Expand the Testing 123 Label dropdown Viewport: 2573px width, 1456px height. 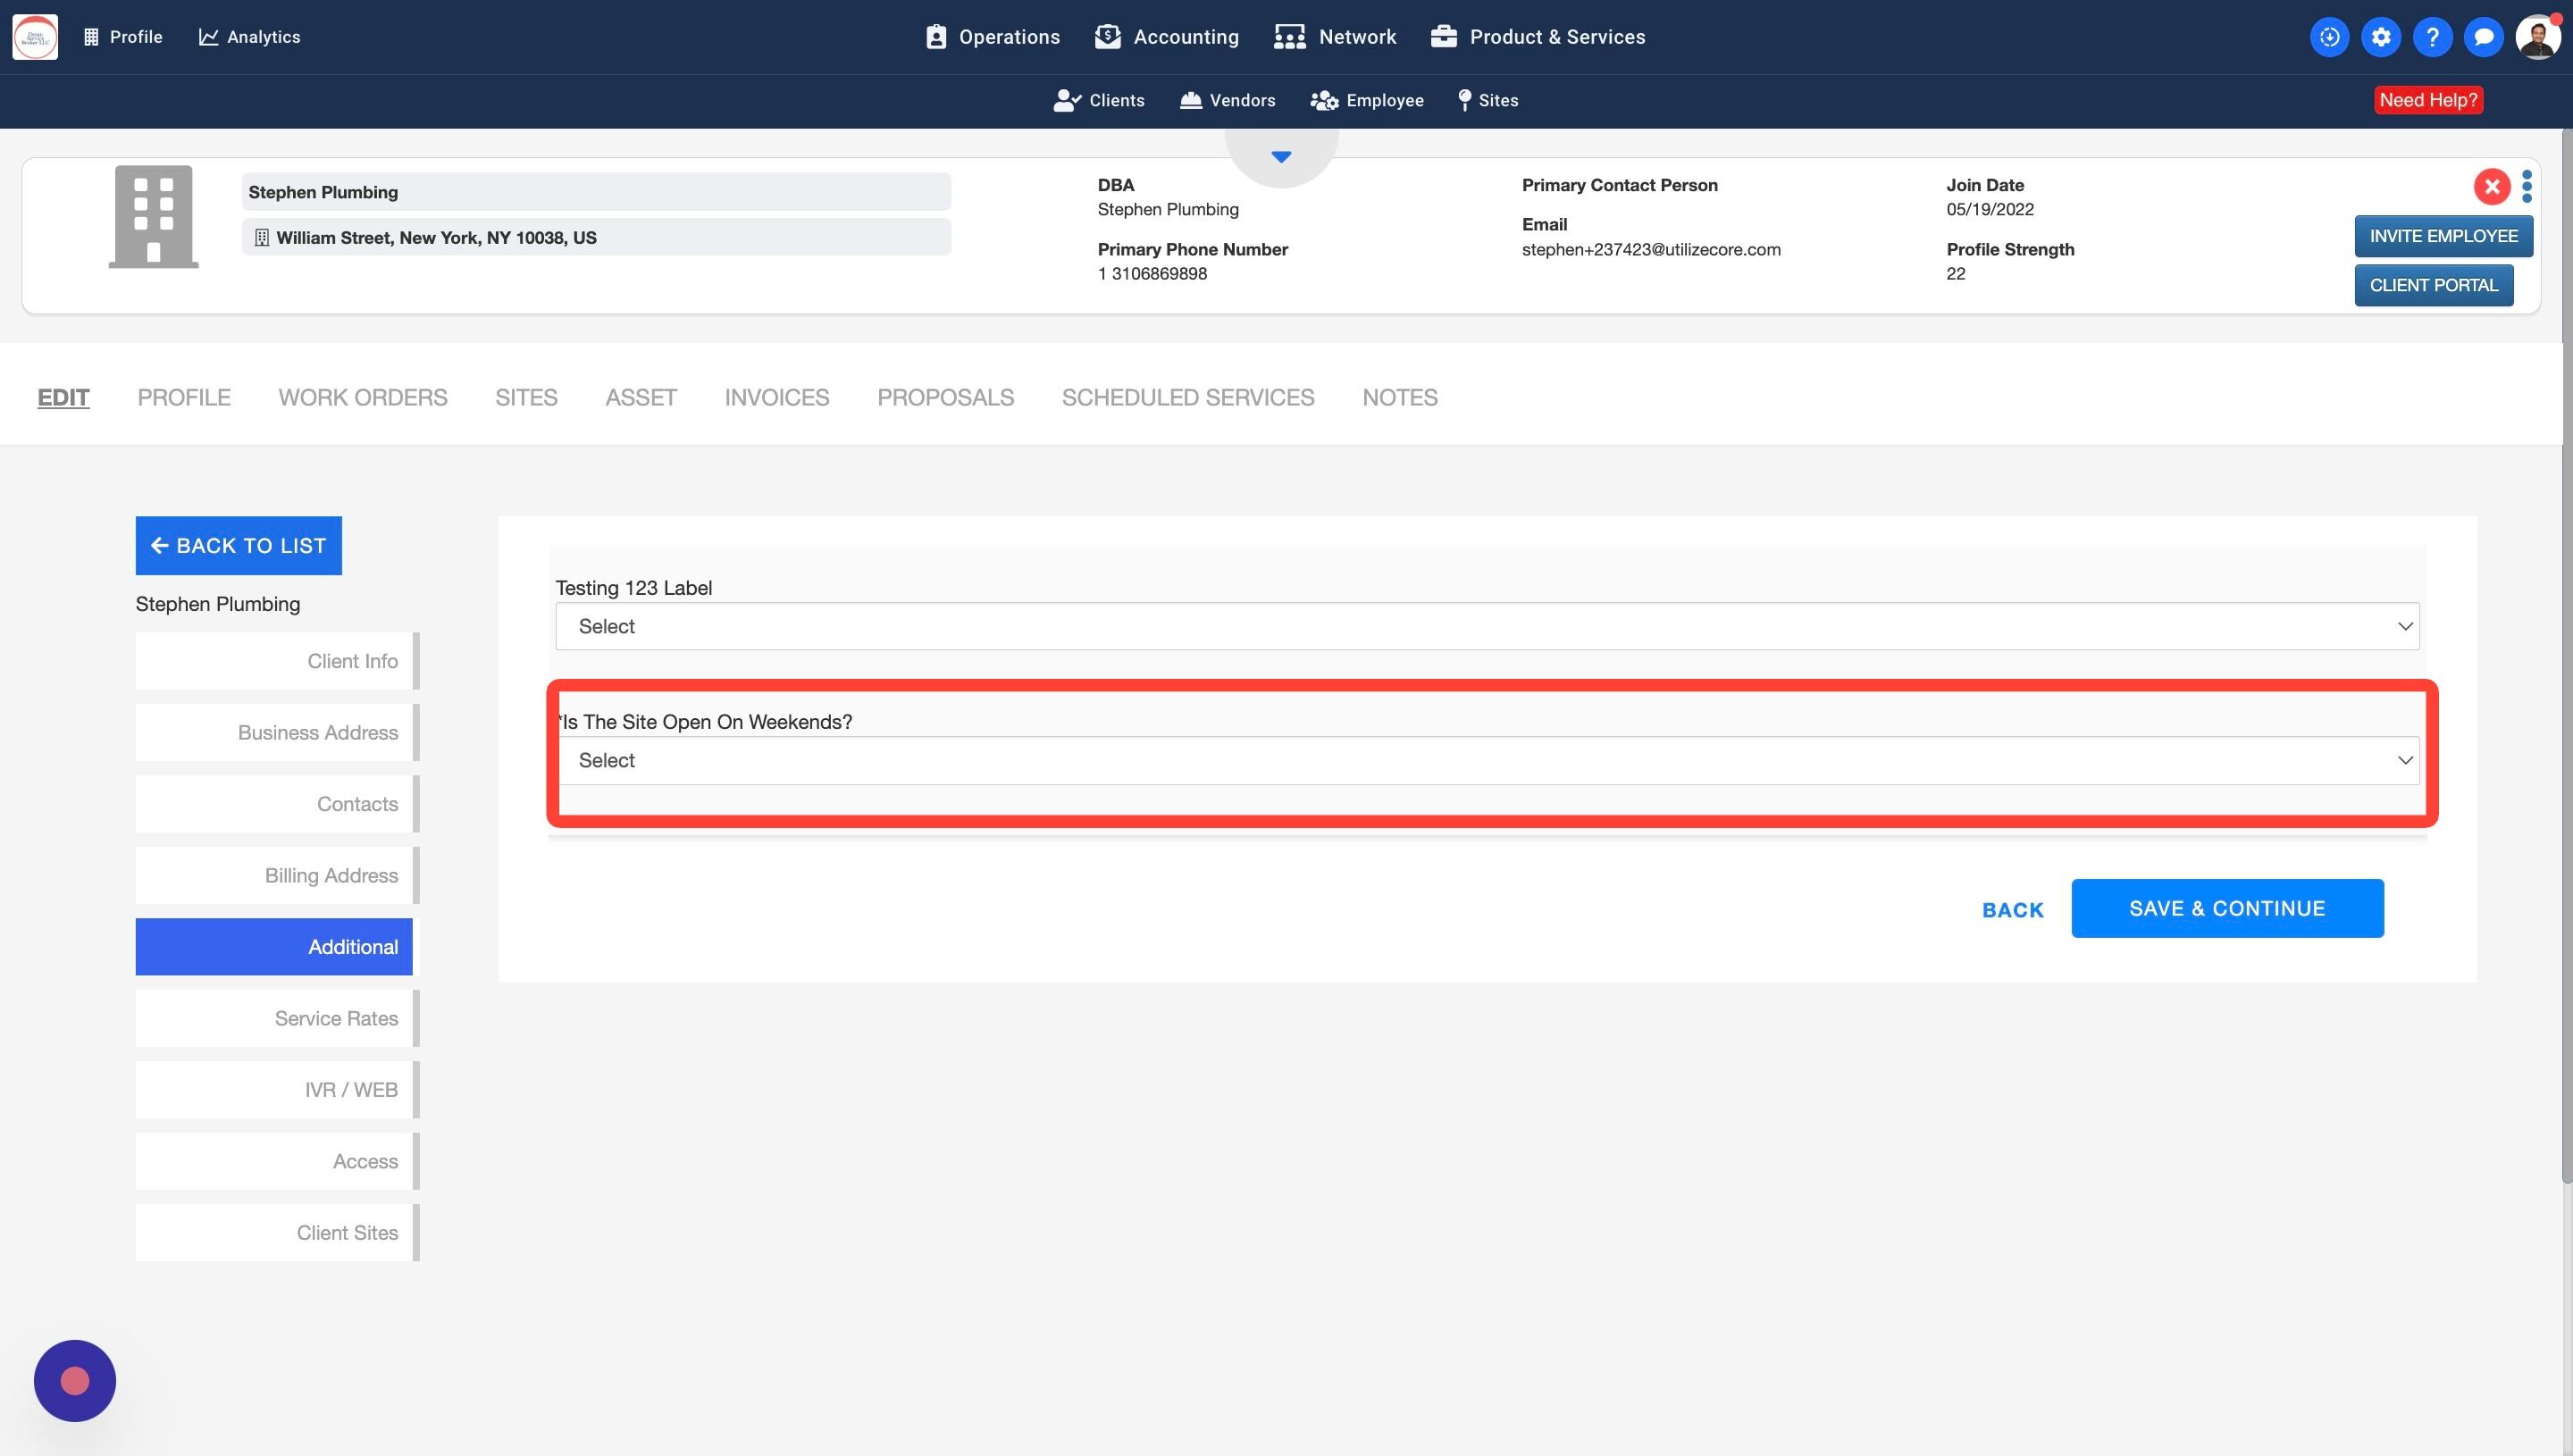coord(1487,626)
